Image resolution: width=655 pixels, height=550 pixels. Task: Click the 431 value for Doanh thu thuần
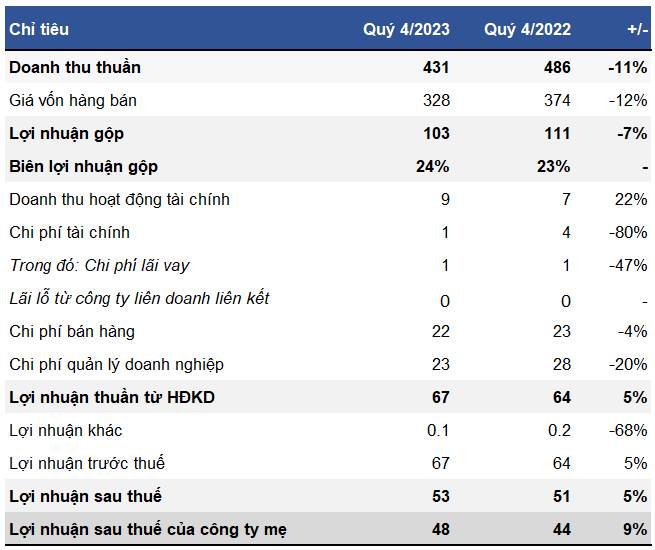pos(436,67)
